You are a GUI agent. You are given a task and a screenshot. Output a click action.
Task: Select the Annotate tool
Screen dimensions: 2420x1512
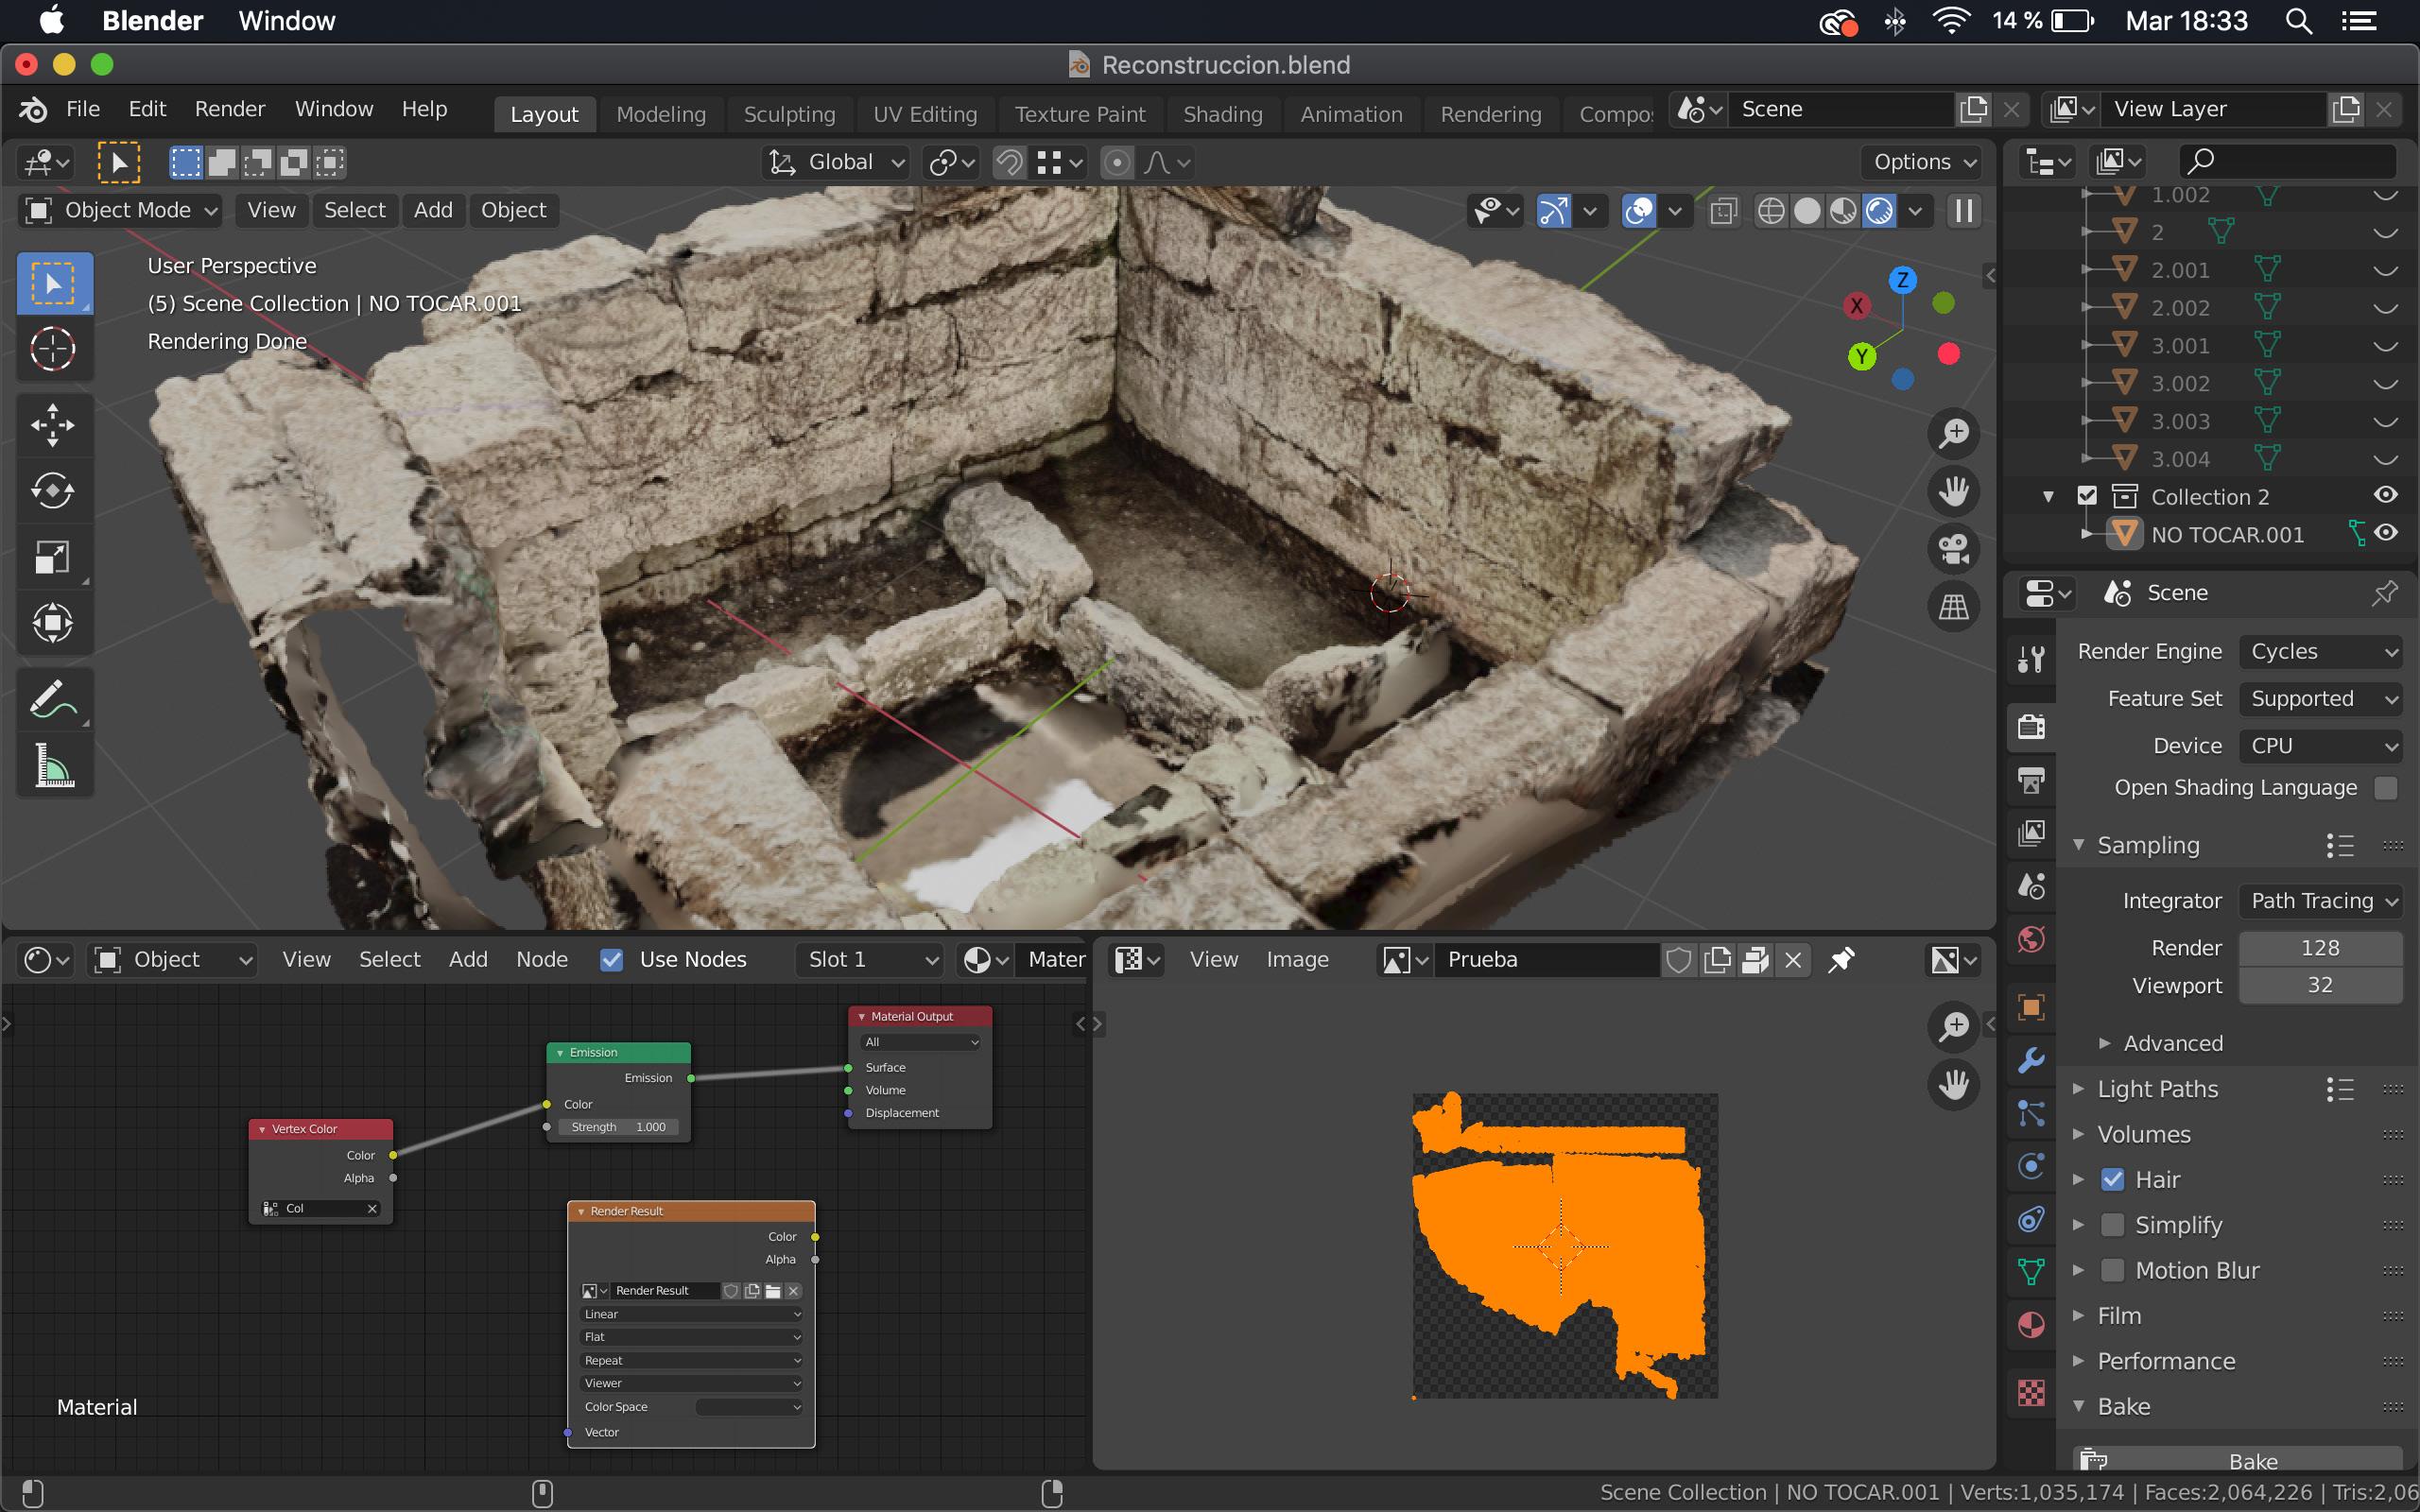54,699
